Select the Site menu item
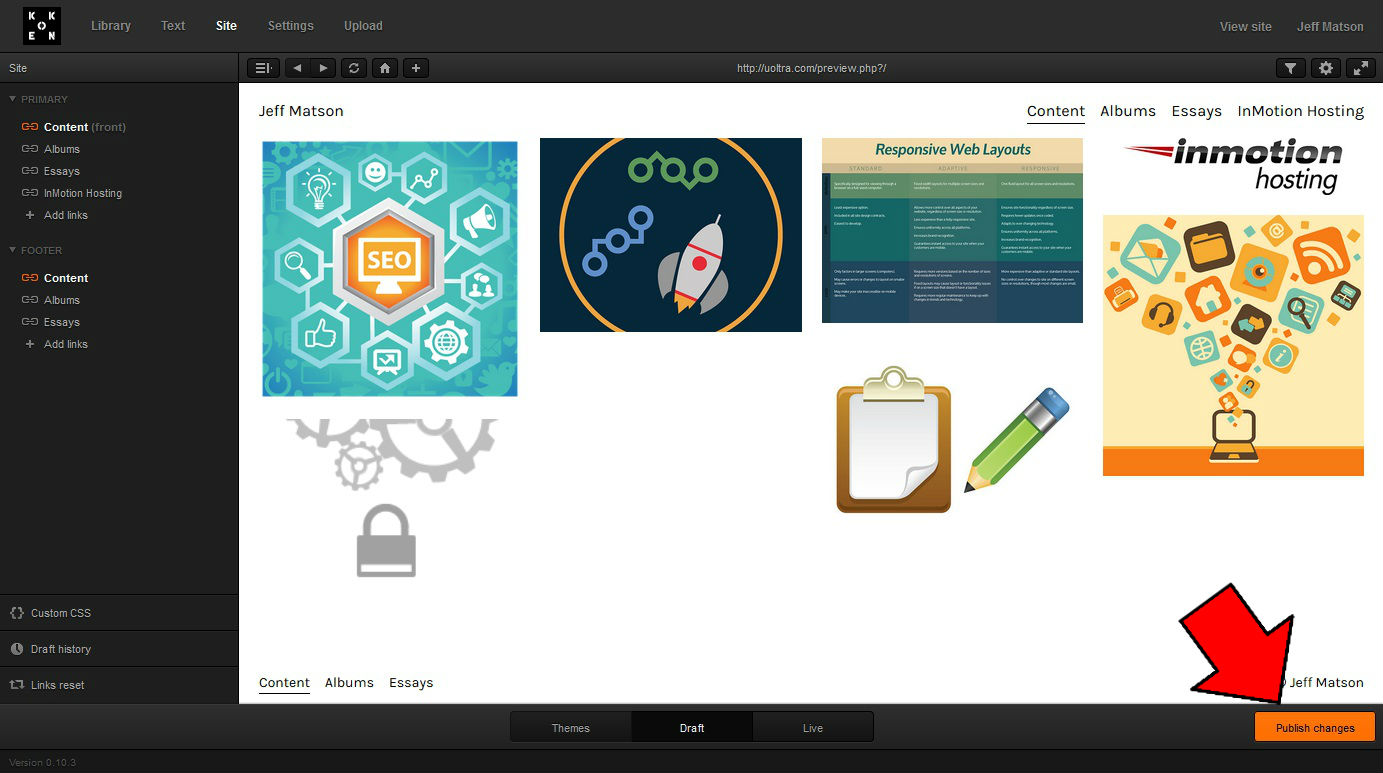Screen dimensions: 1383x773 coord(227,26)
